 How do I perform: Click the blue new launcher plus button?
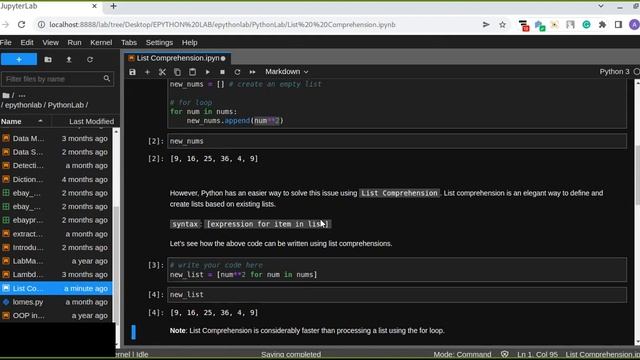[x=19, y=59]
